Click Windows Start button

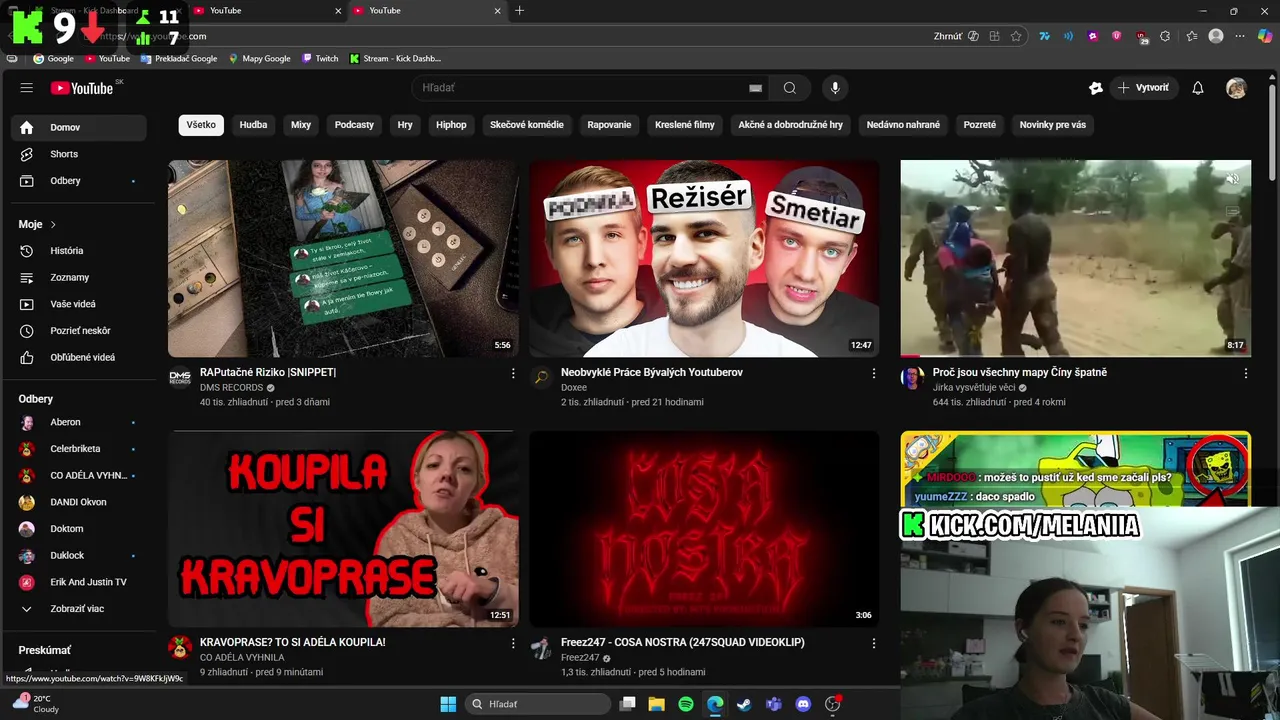[448, 704]
